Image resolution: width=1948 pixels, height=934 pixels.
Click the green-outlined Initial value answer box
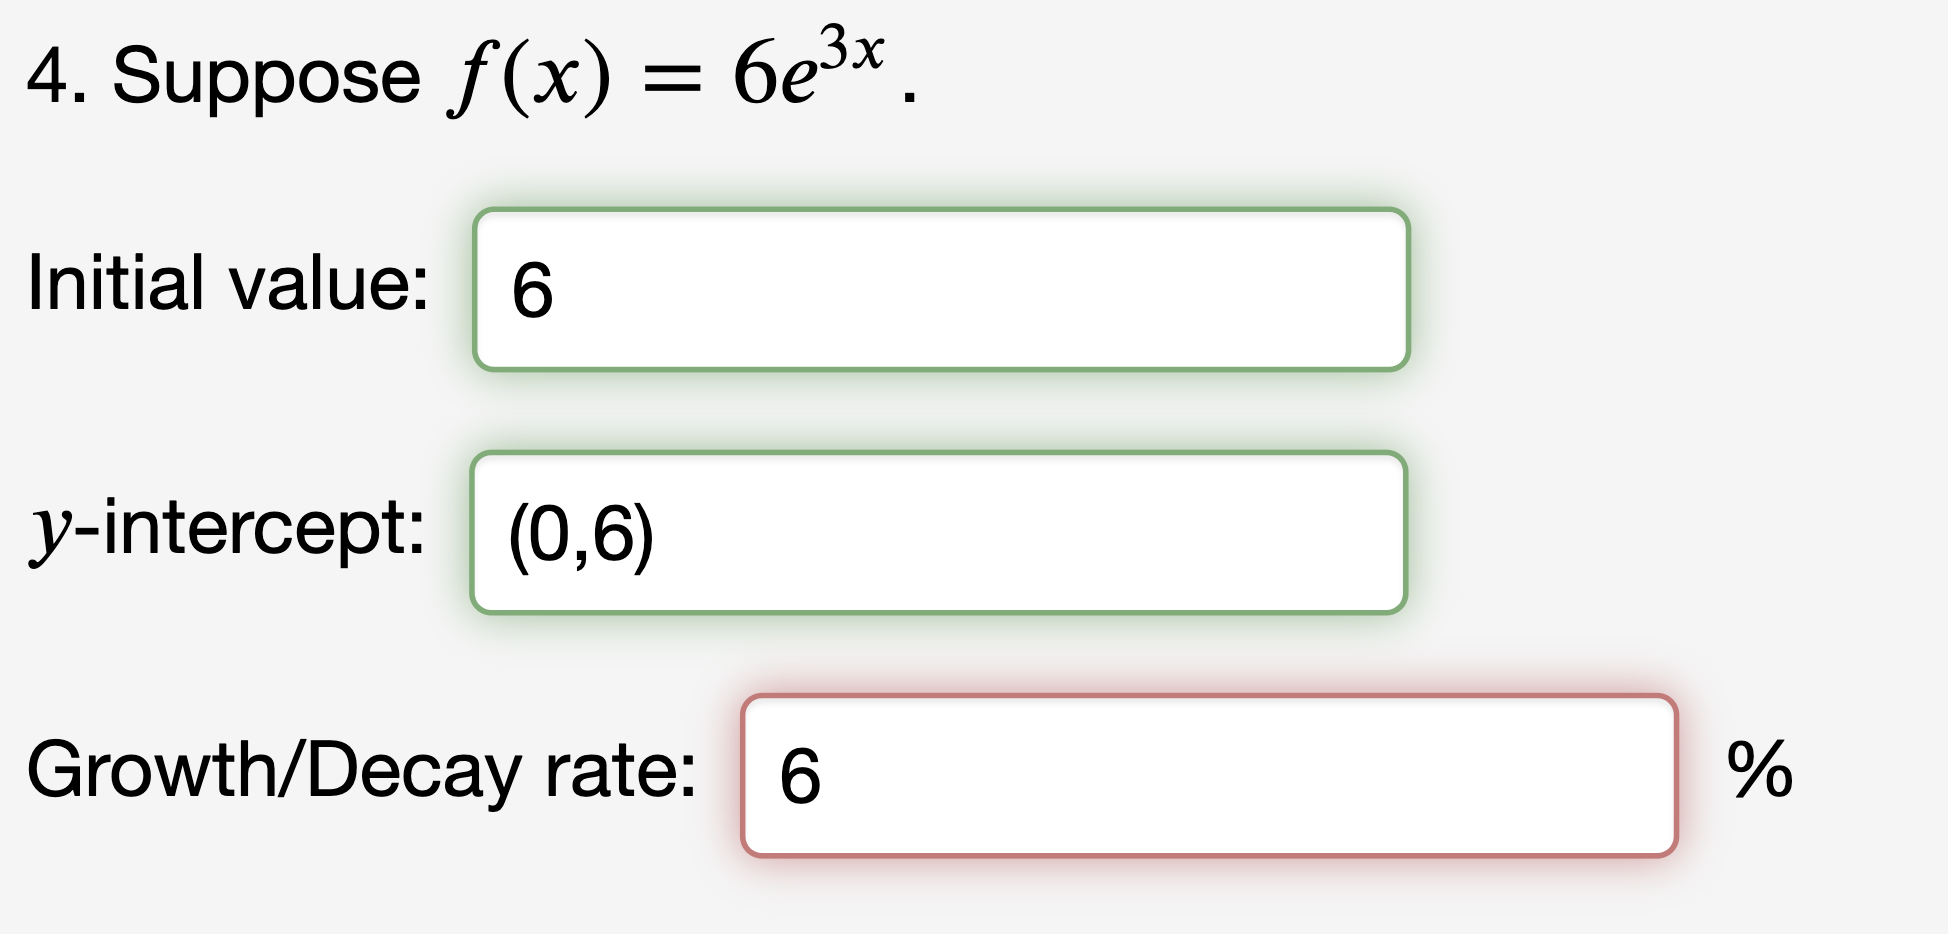click(940, 290)
